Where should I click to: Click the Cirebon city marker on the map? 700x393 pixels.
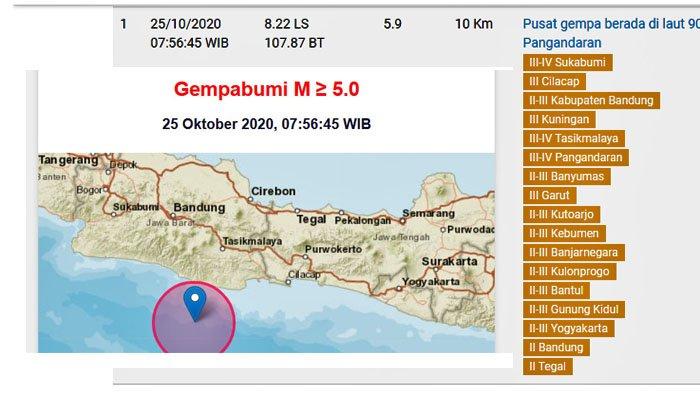[250, 200]
